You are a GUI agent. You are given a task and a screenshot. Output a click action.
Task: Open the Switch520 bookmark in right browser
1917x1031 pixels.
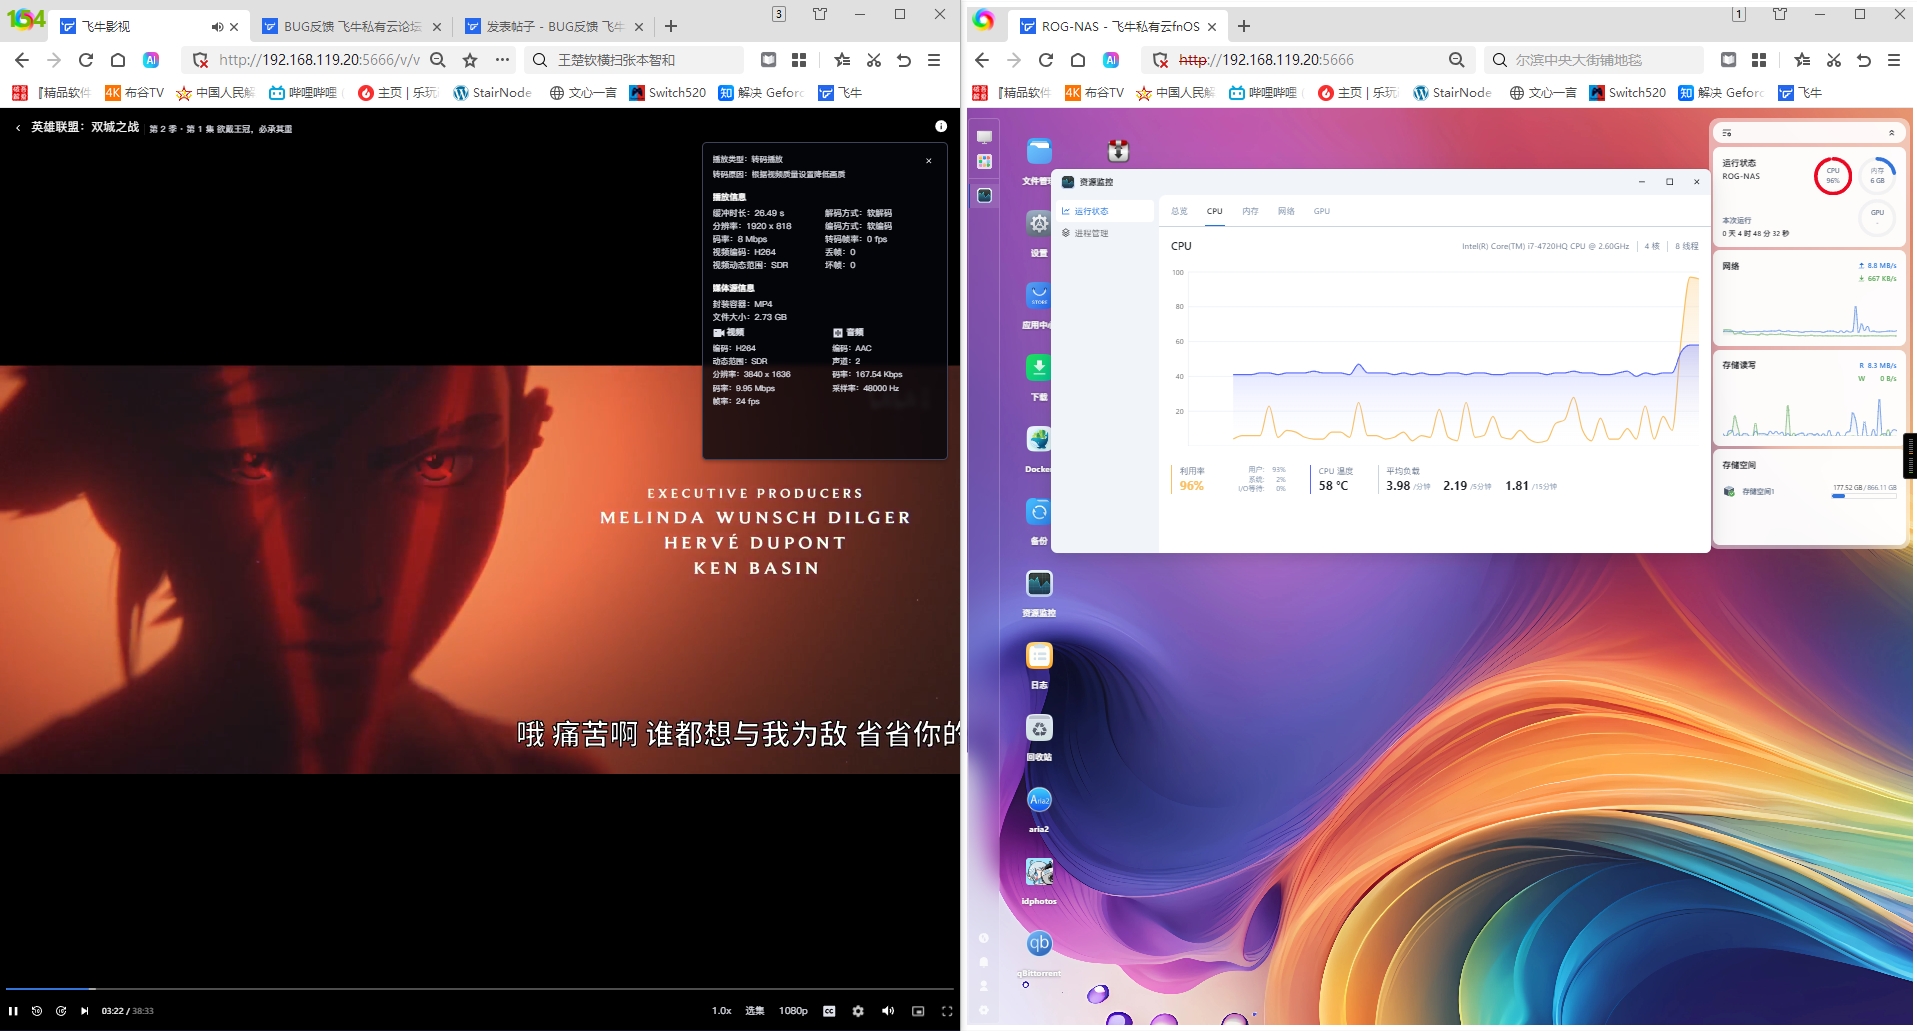[x=1627, y=93]
